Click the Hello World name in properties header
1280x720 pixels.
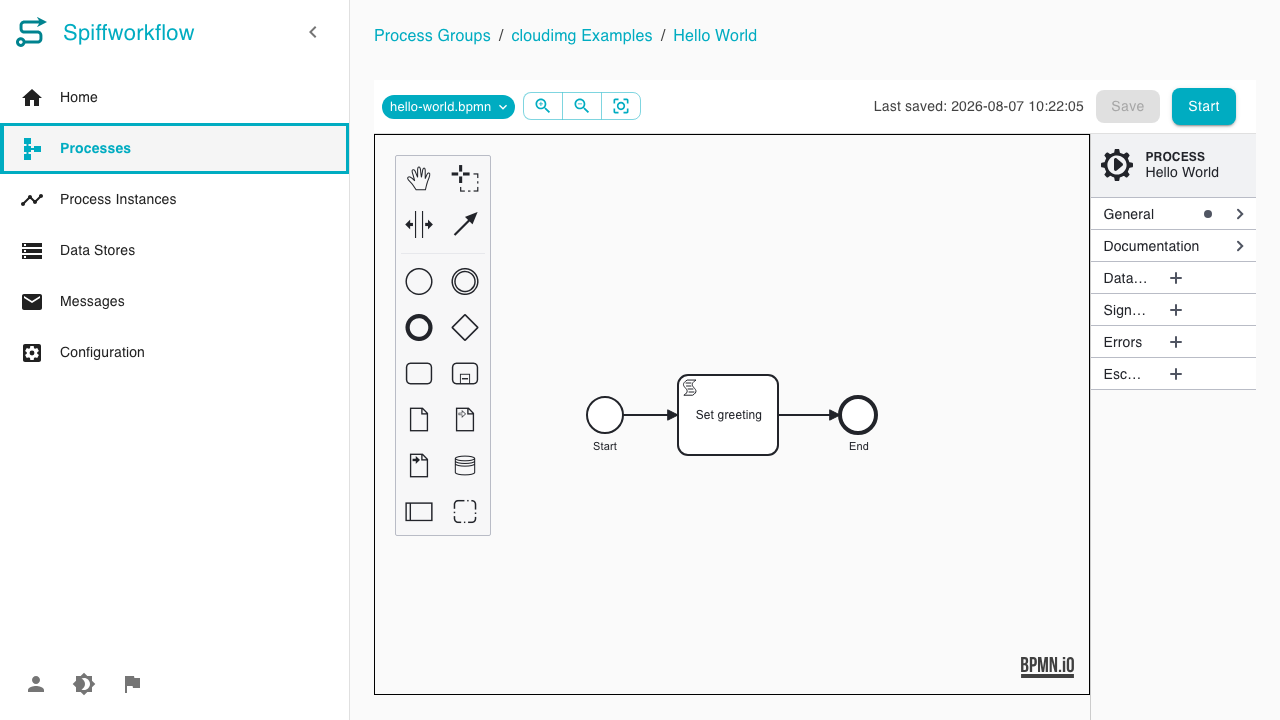pyautogui.click(x=1182, y=173)
